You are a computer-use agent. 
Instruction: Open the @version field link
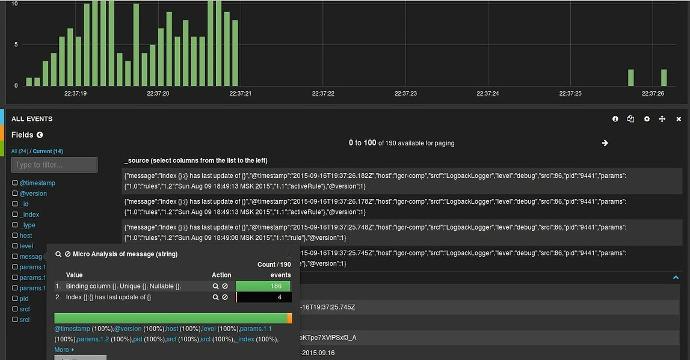tap(33, 193)
